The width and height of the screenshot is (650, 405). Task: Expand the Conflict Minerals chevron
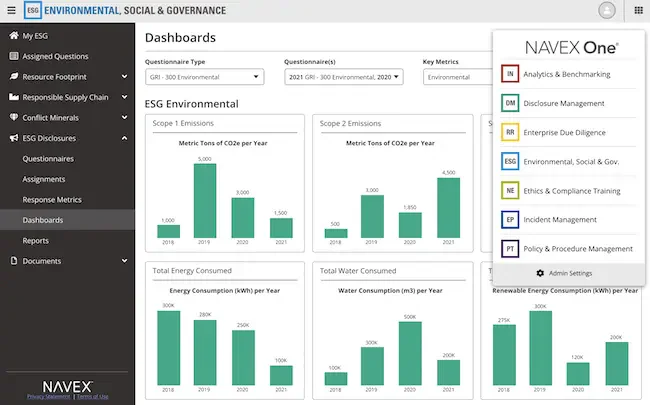[124, 117]
